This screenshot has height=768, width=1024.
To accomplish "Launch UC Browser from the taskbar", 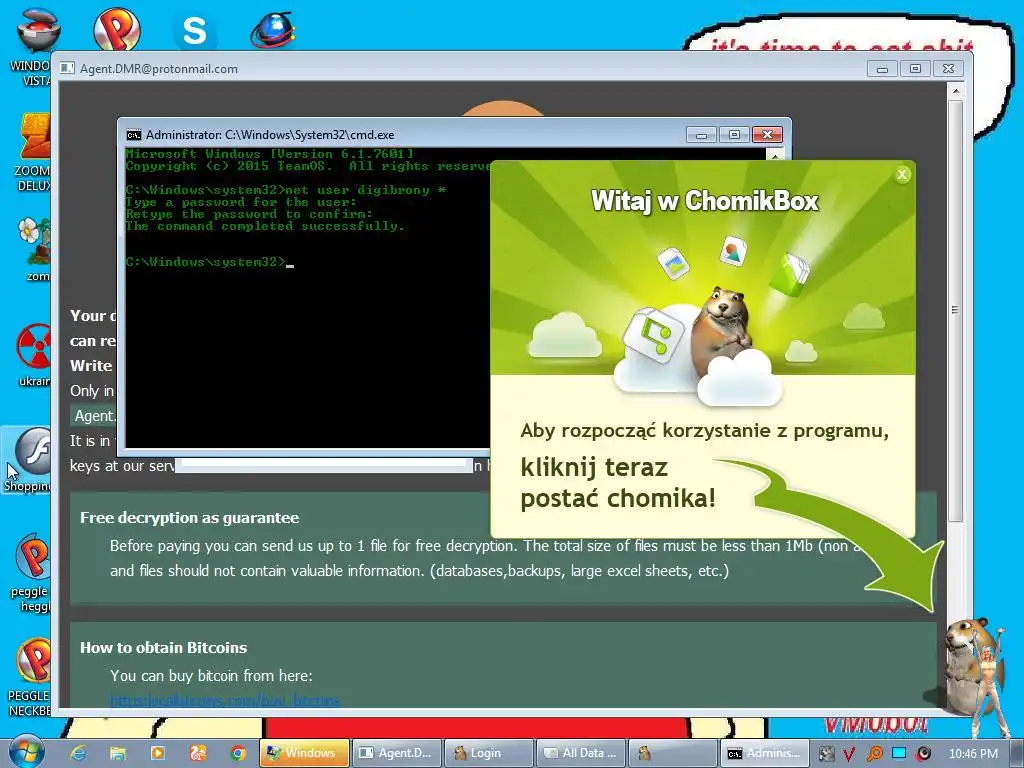I will [x=198, y=753].
